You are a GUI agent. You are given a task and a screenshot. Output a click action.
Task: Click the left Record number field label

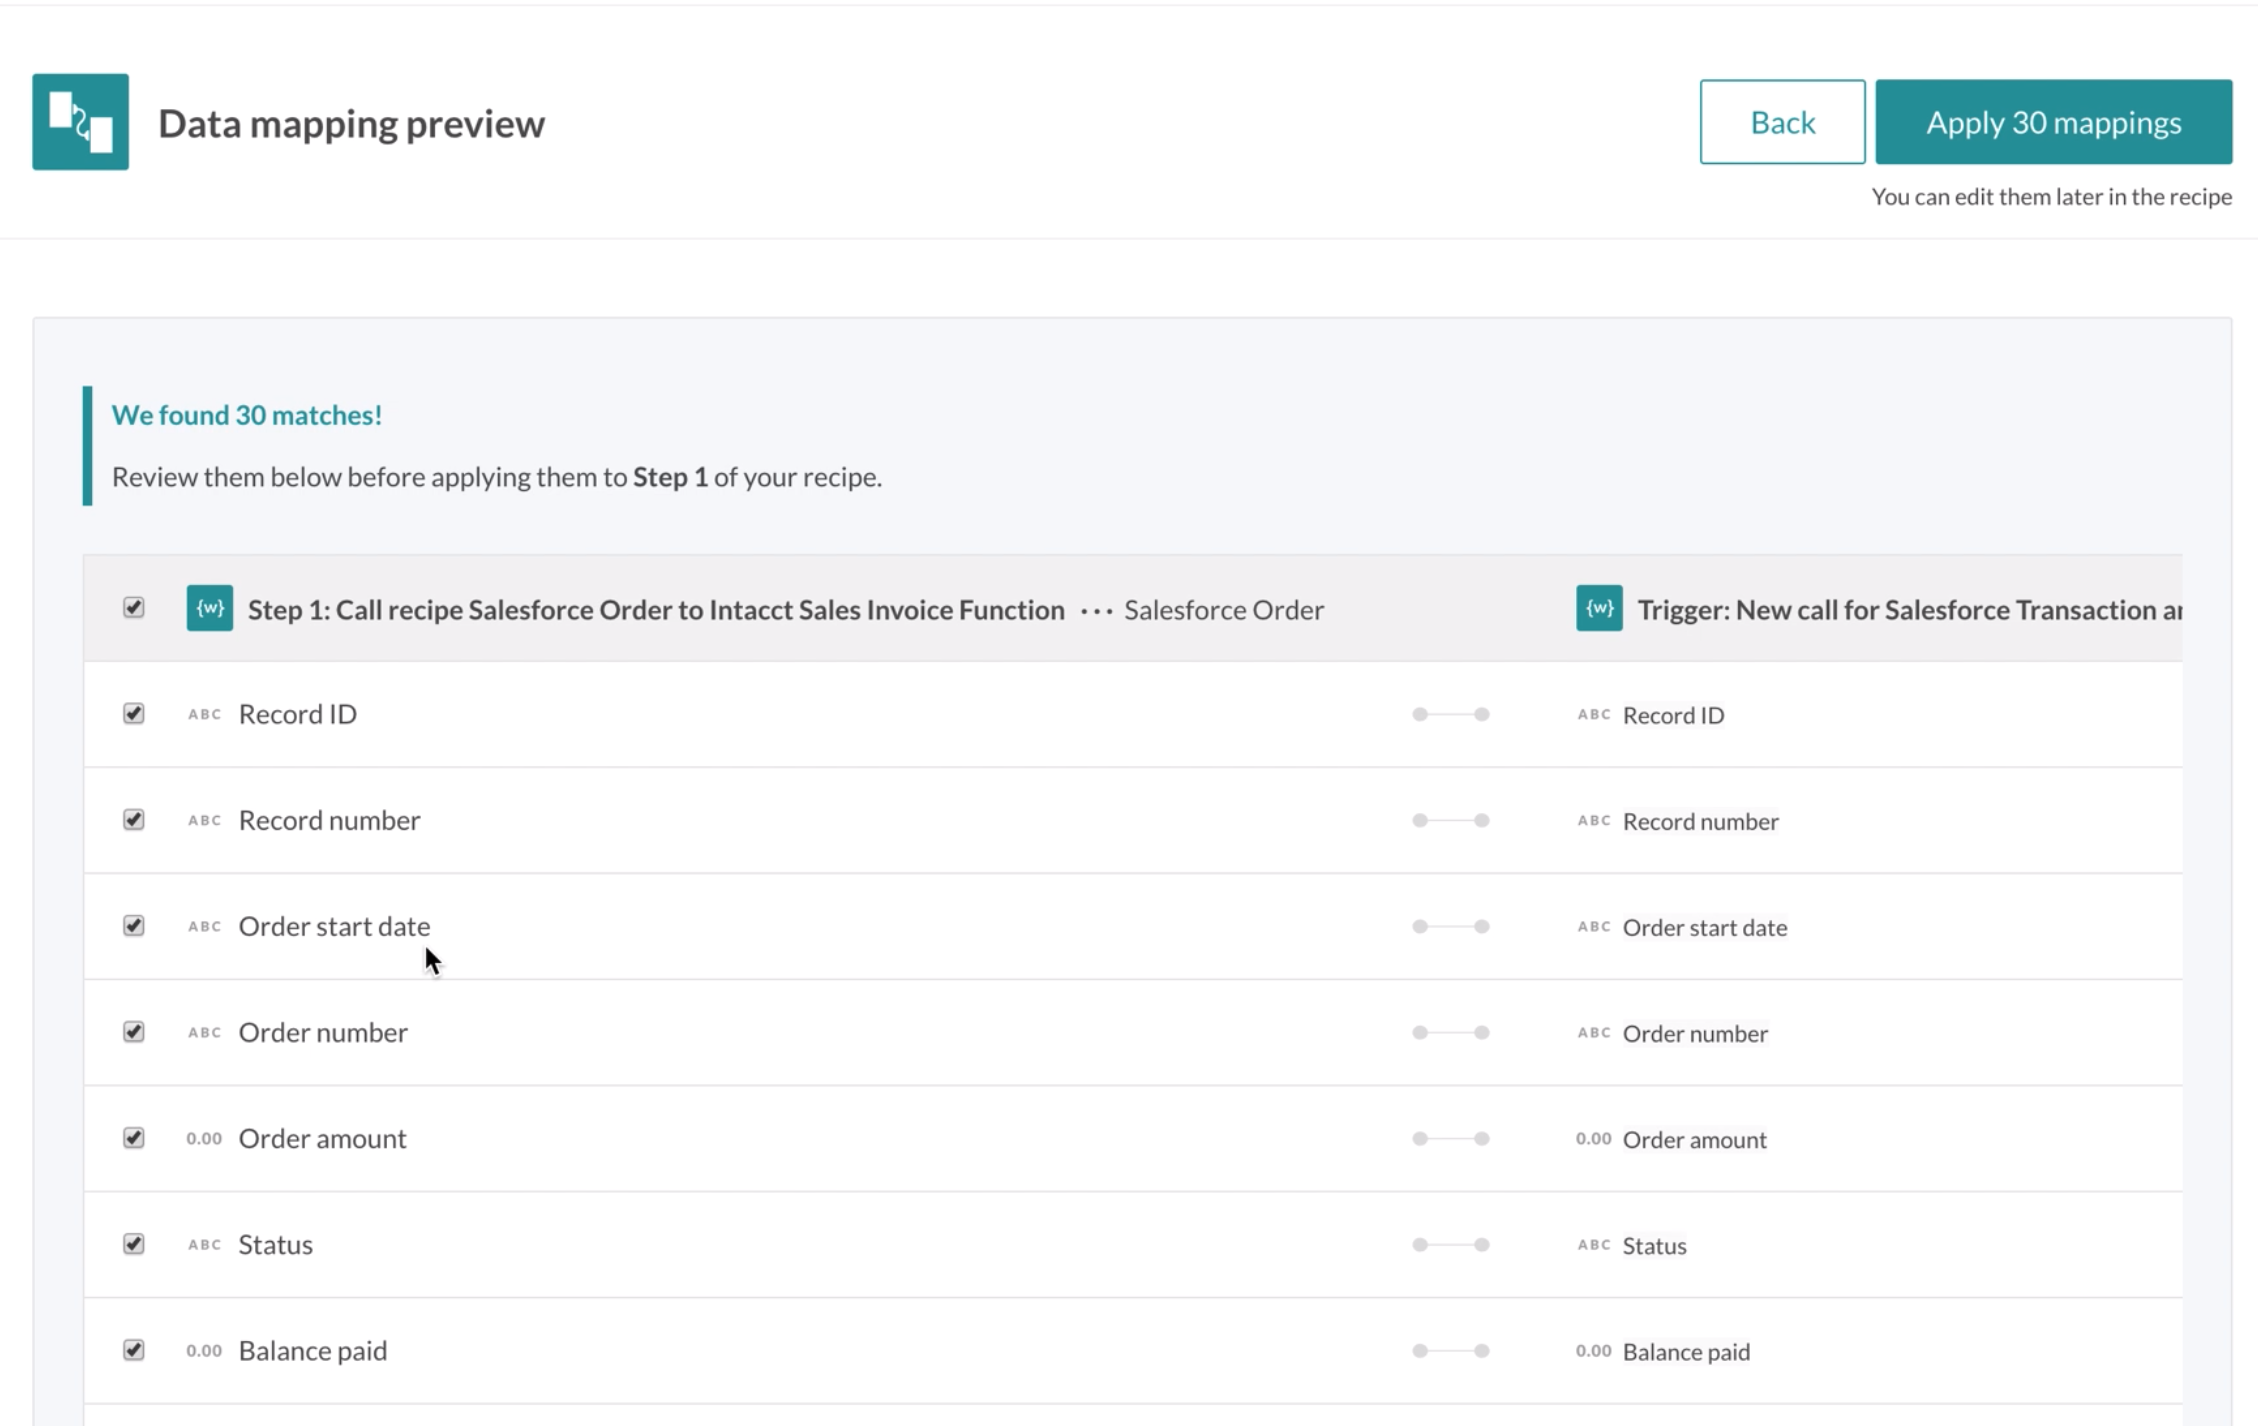(329, 820)
